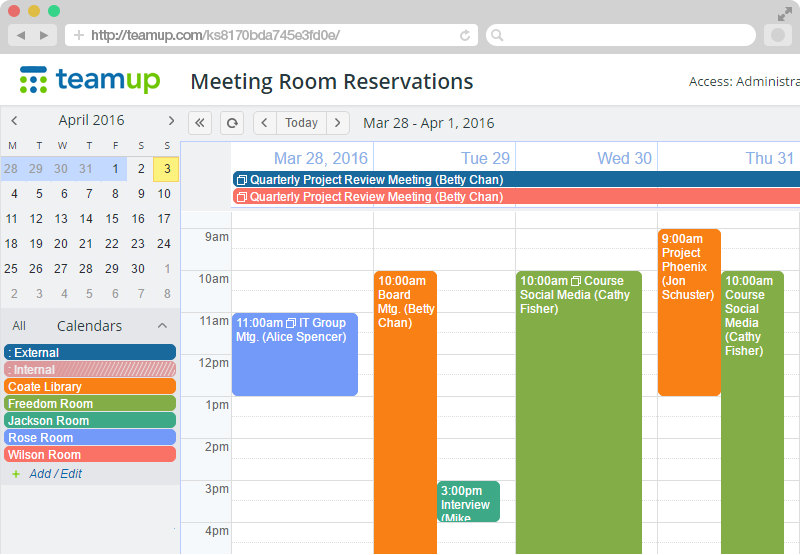Go to previous week with the left arrow beside Today
Image resolution: width=800 pixels, height=555 pixels.
click(x=265, y=123)
